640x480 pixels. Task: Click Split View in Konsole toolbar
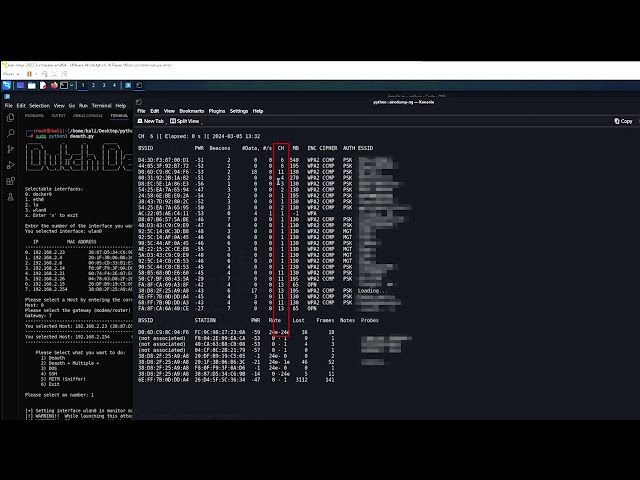tap(185, 121)
